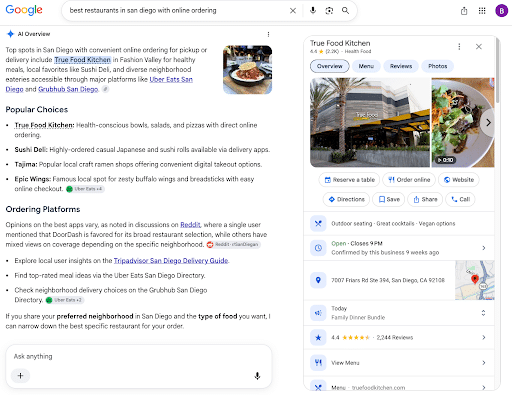Open the Menu truefoodkitchen.com row chevron
The image size is (512, 395).
pyautogui.click(x=484, y=387)
